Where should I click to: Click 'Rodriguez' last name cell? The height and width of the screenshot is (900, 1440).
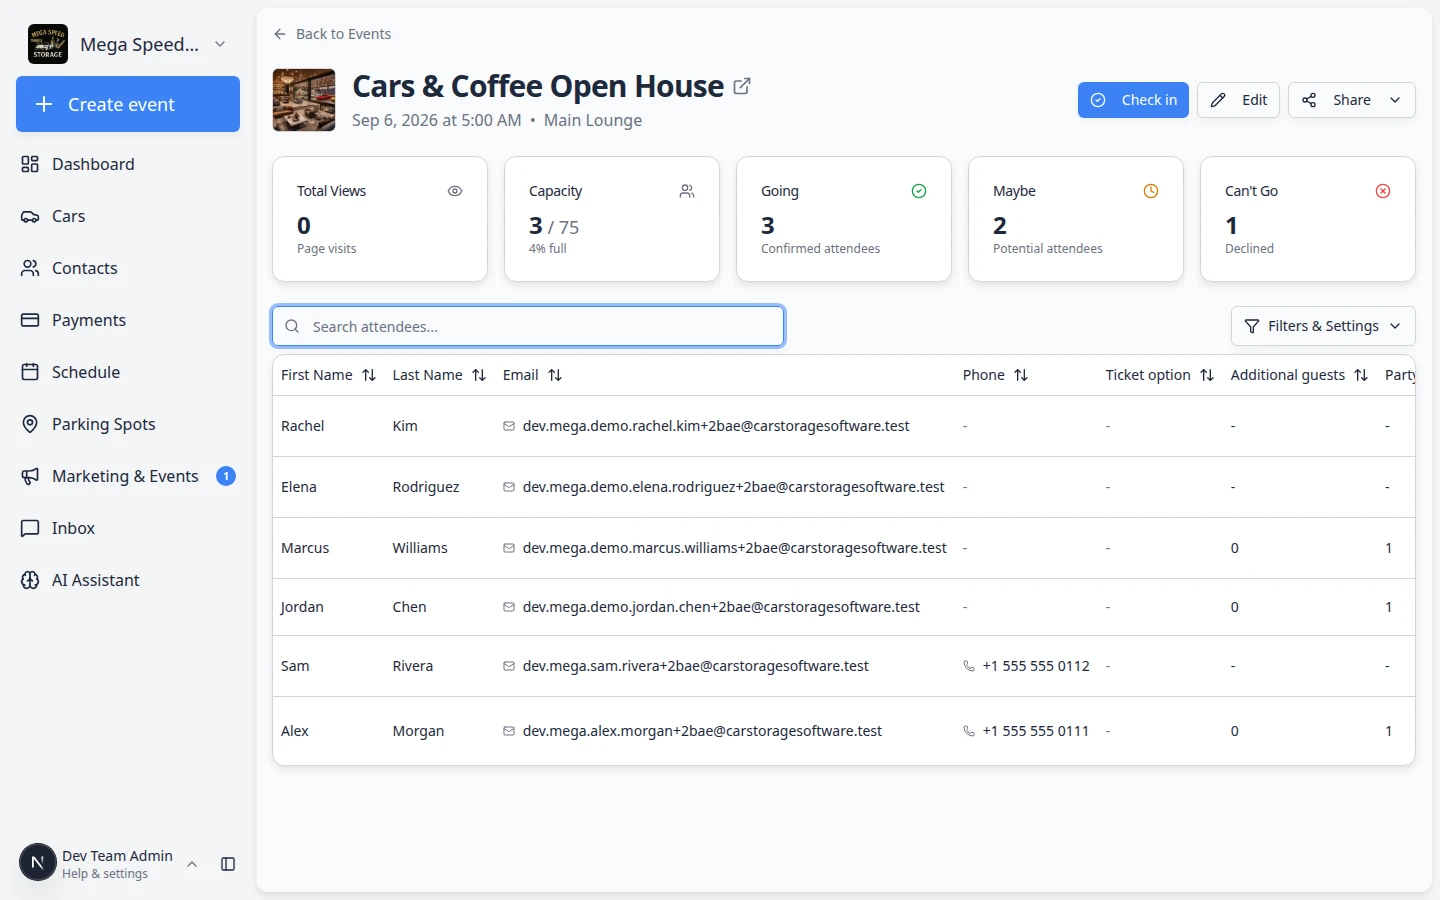pyautogui.click(x=426, y=487)
